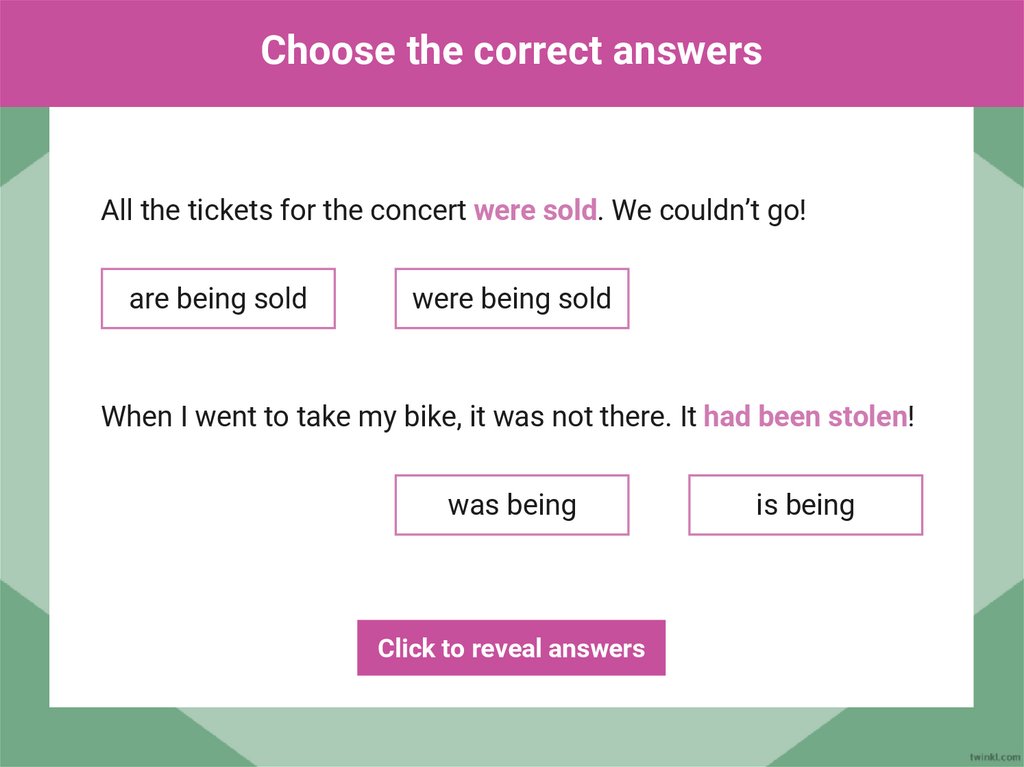1024x767 pixels.
Task: Pick the 'was being' answer box
Action: click(511, 505)
